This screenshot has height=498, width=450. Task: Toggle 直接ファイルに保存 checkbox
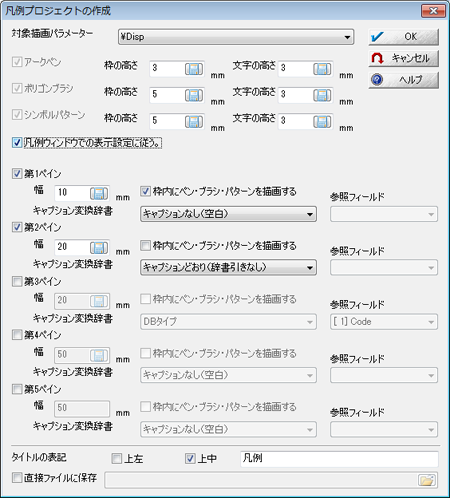(17, 478)
